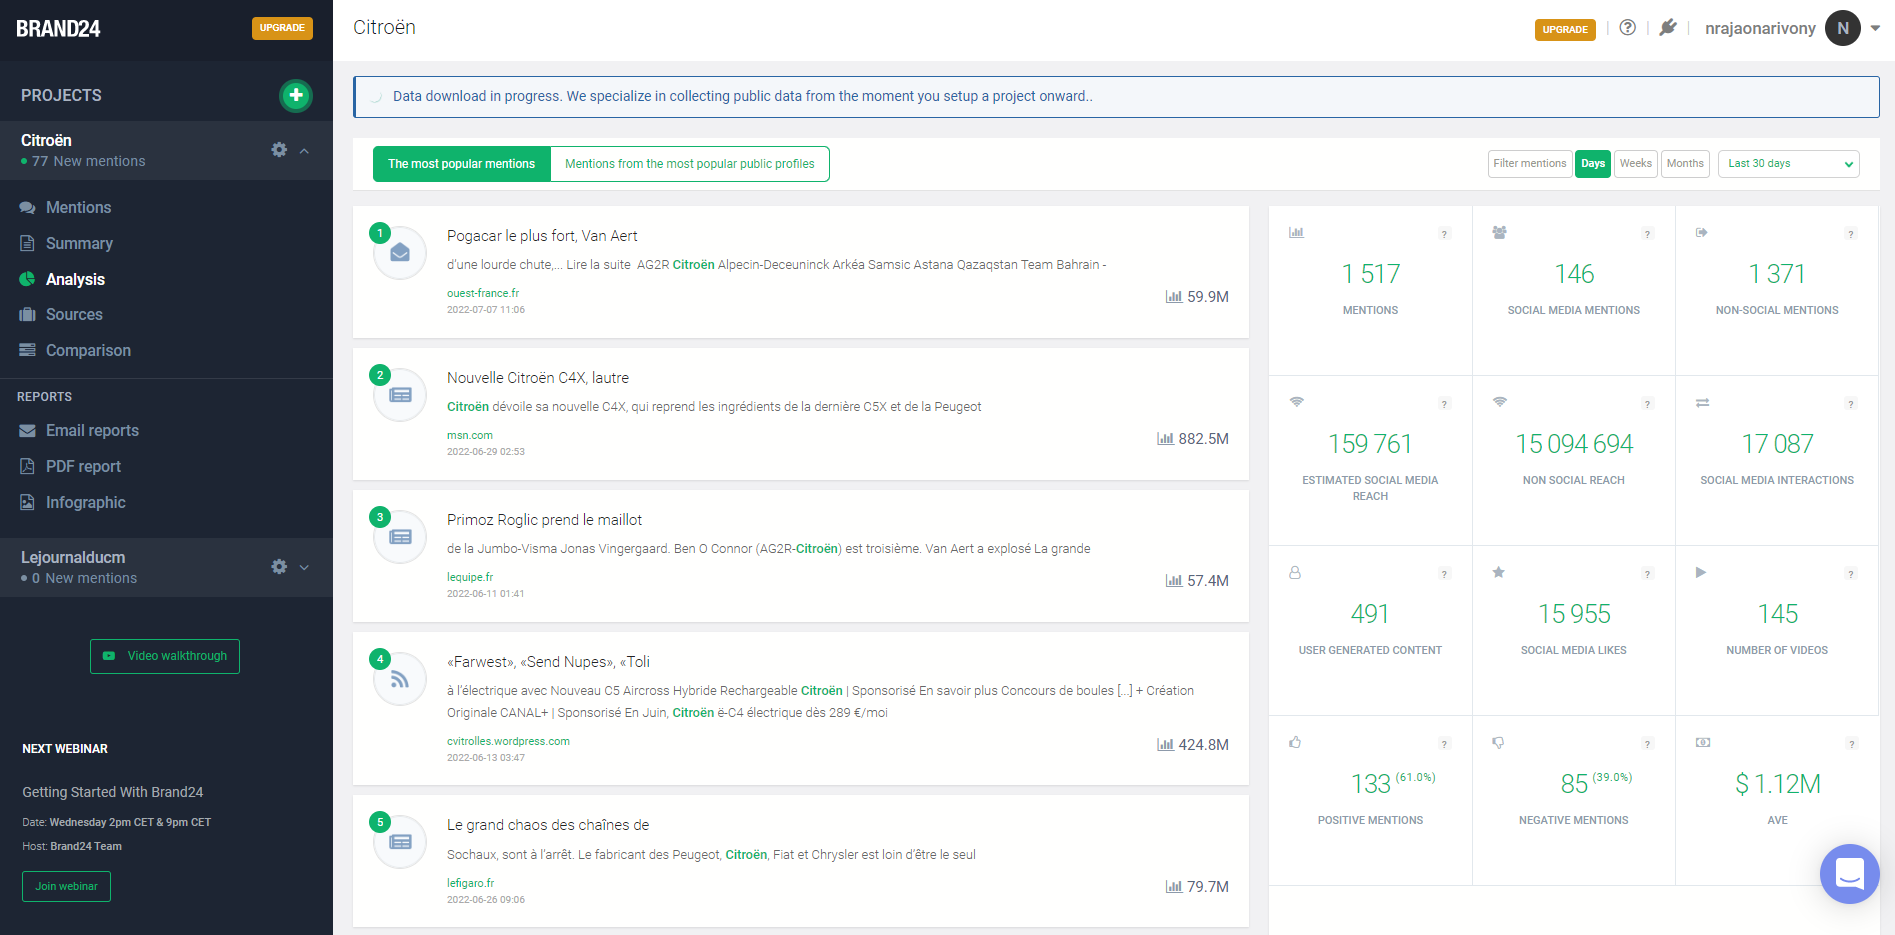Image resolution: width=1895 pixels, height=935 pixels.
Task: Expand account dropdown arrow
Action: tap(1875, 28)
